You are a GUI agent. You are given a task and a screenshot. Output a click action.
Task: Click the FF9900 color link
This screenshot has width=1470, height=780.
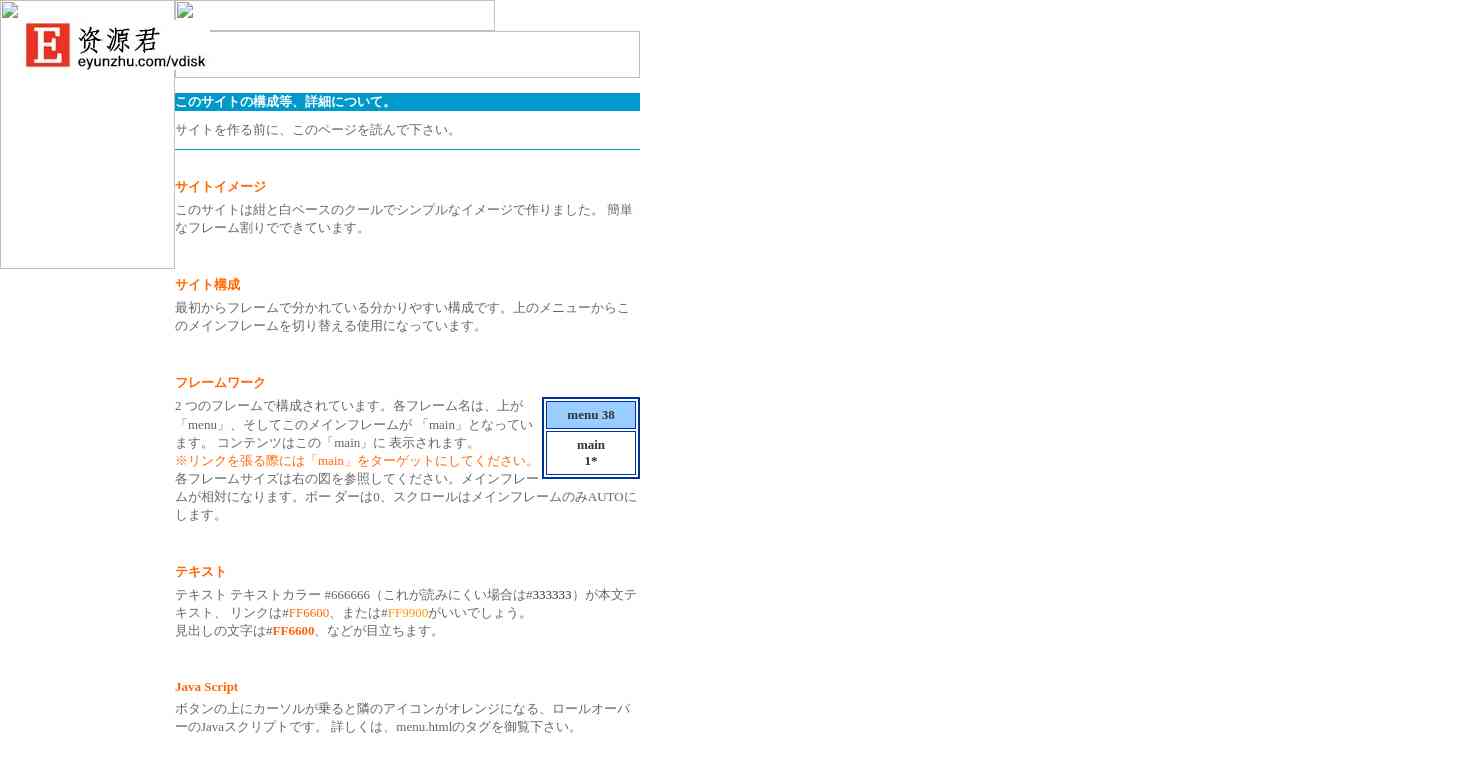click(408, 613)
